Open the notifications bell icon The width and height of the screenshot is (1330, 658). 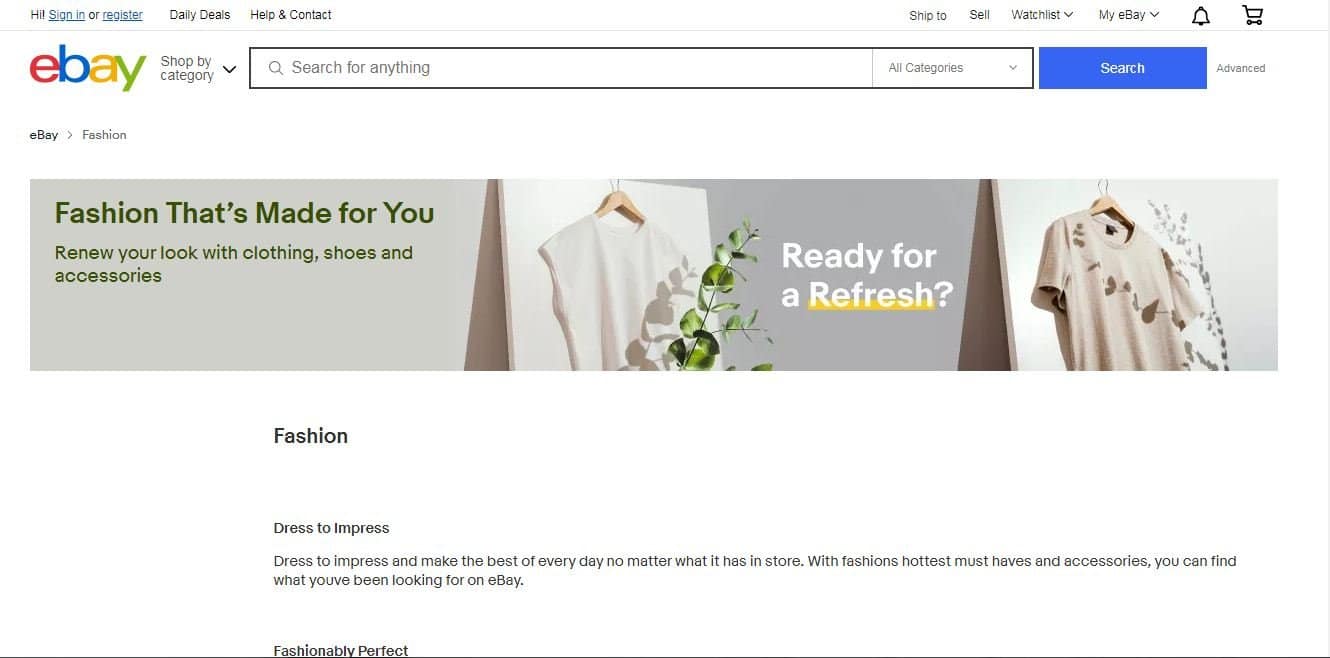click(x=1201, y=15)
